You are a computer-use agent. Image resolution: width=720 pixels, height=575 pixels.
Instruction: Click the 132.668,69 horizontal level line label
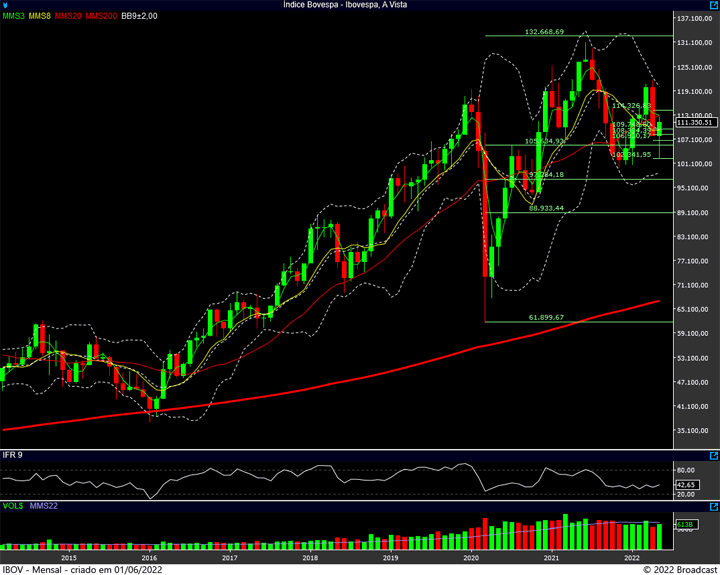544,32
